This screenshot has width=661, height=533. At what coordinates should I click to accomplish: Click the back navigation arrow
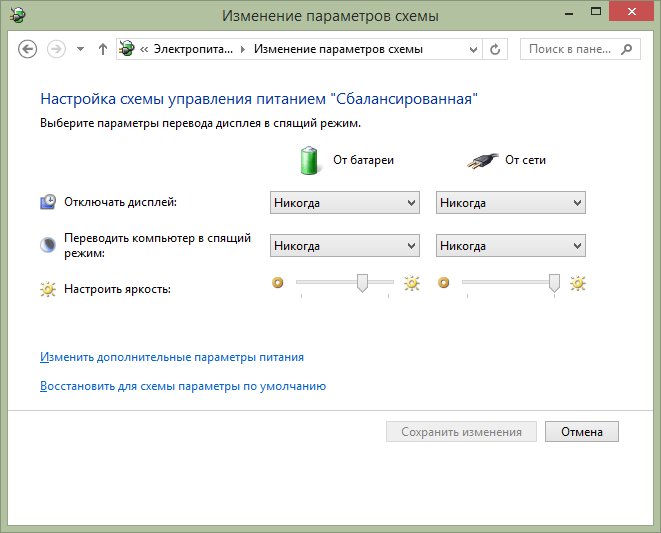[x=28, y=49]
